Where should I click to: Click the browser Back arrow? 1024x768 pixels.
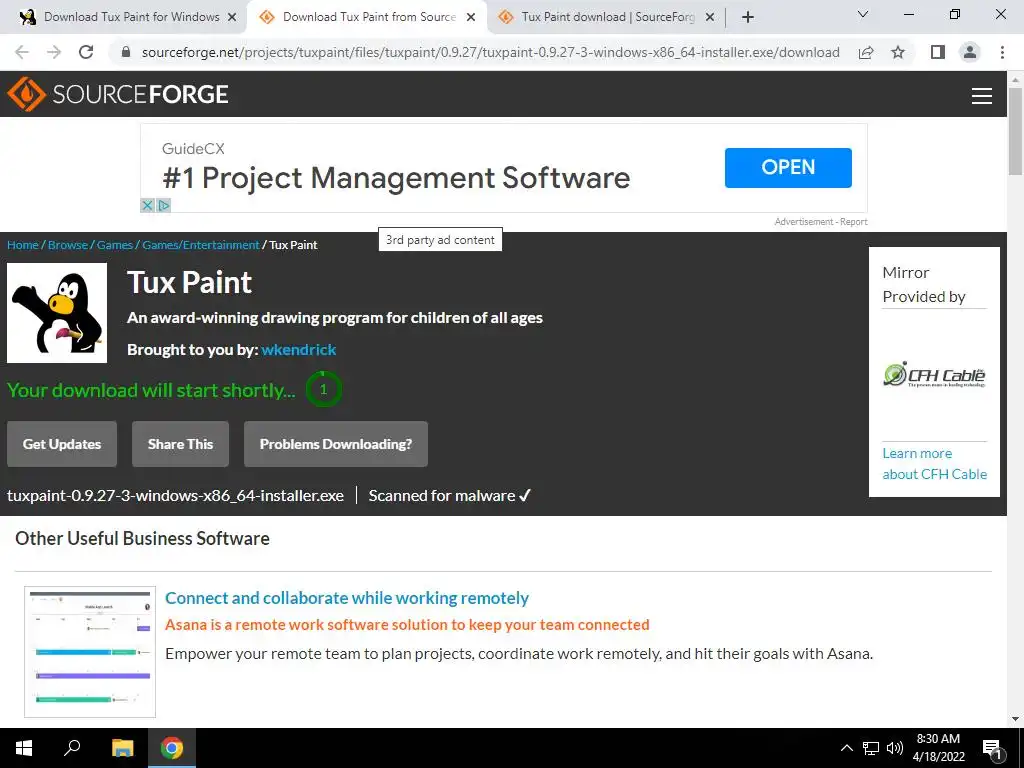(22, 52)
